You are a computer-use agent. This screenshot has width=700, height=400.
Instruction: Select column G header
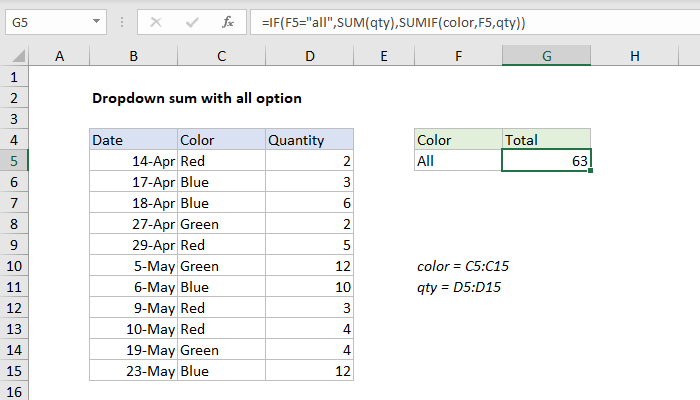coord(546,57)
